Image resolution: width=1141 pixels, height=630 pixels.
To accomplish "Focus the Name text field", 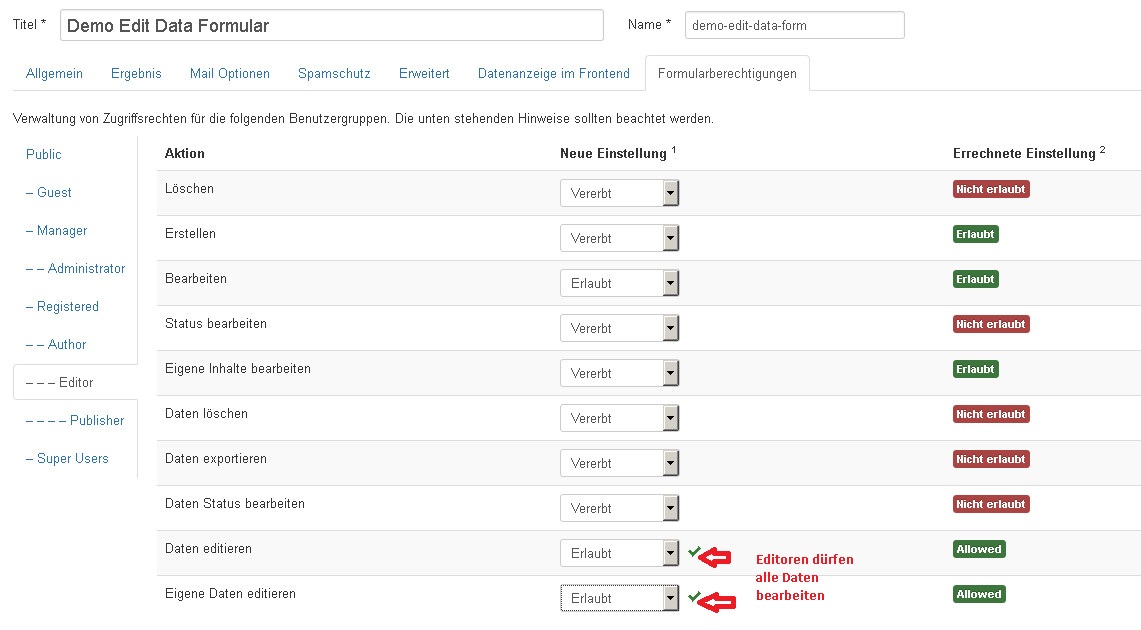I will click(794, 25).
